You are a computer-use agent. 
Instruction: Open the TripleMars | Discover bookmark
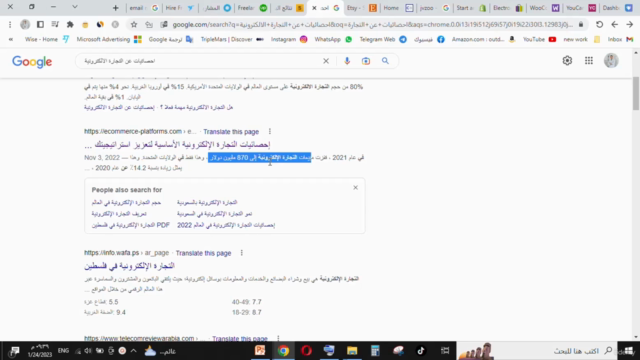click(x=232, y=39)
